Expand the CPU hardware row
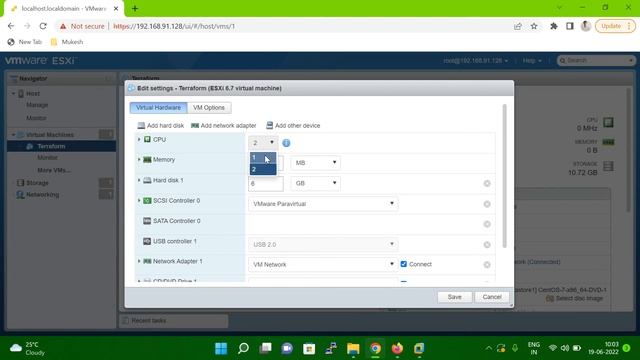The image size is (640, 360). (139, 140)
